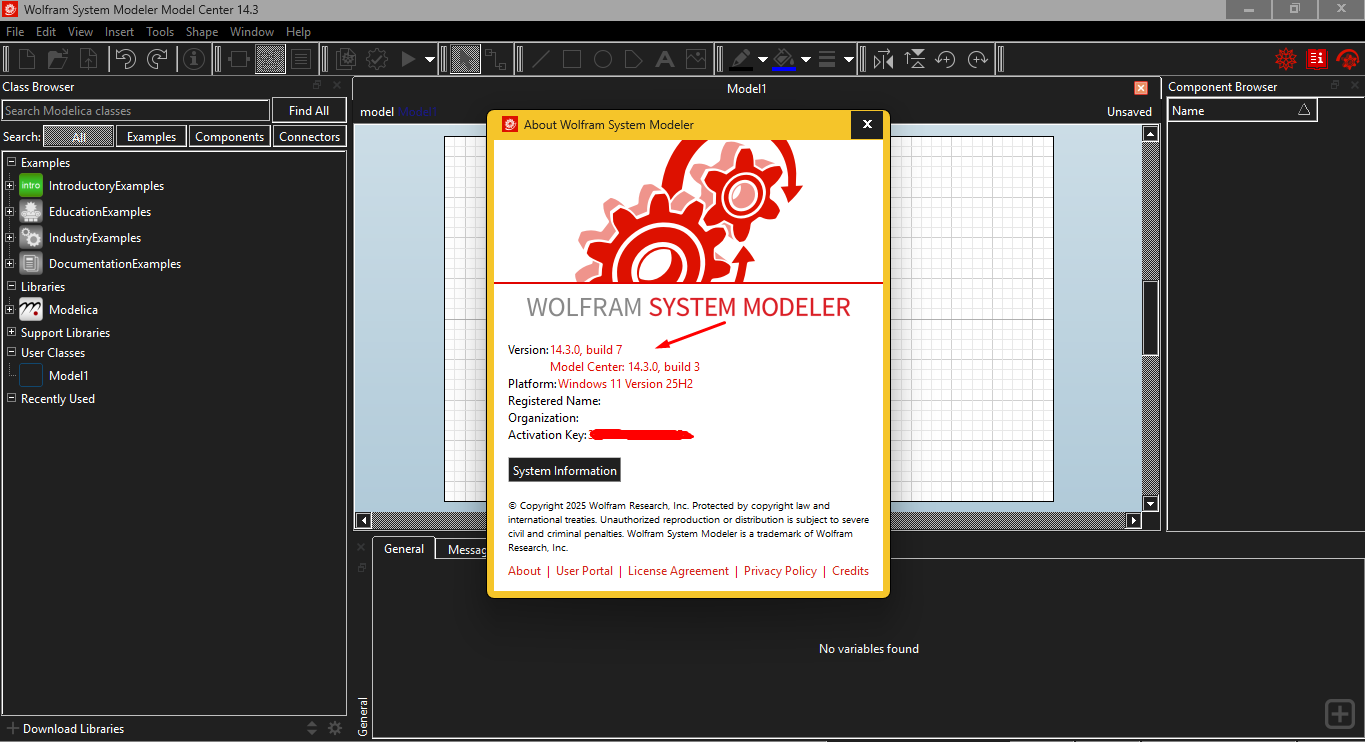Image resolution: width=1365 pixels, height=742 pixels.
Task: Expand the Modelica library tree item
Action: [8, 309]
